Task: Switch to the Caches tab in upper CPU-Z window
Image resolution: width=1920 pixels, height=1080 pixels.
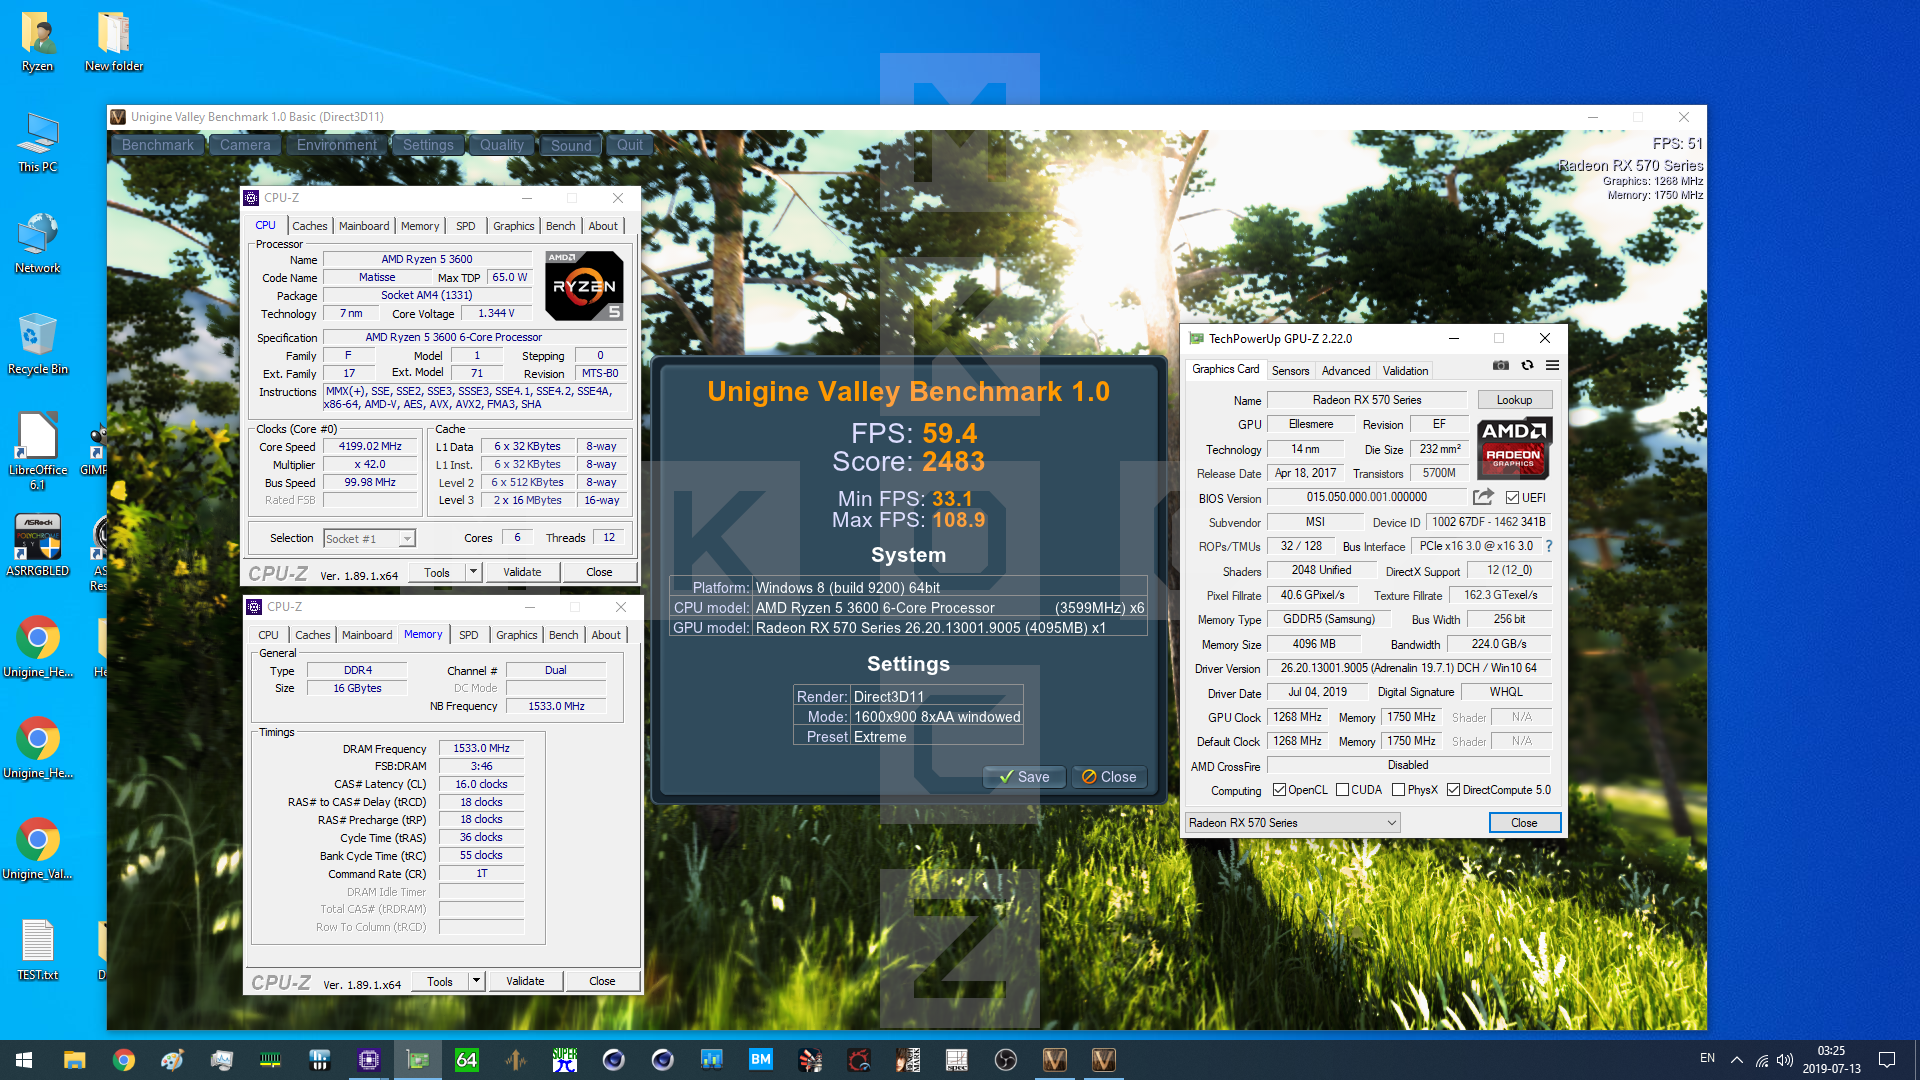Action: [x=309, y=226]
